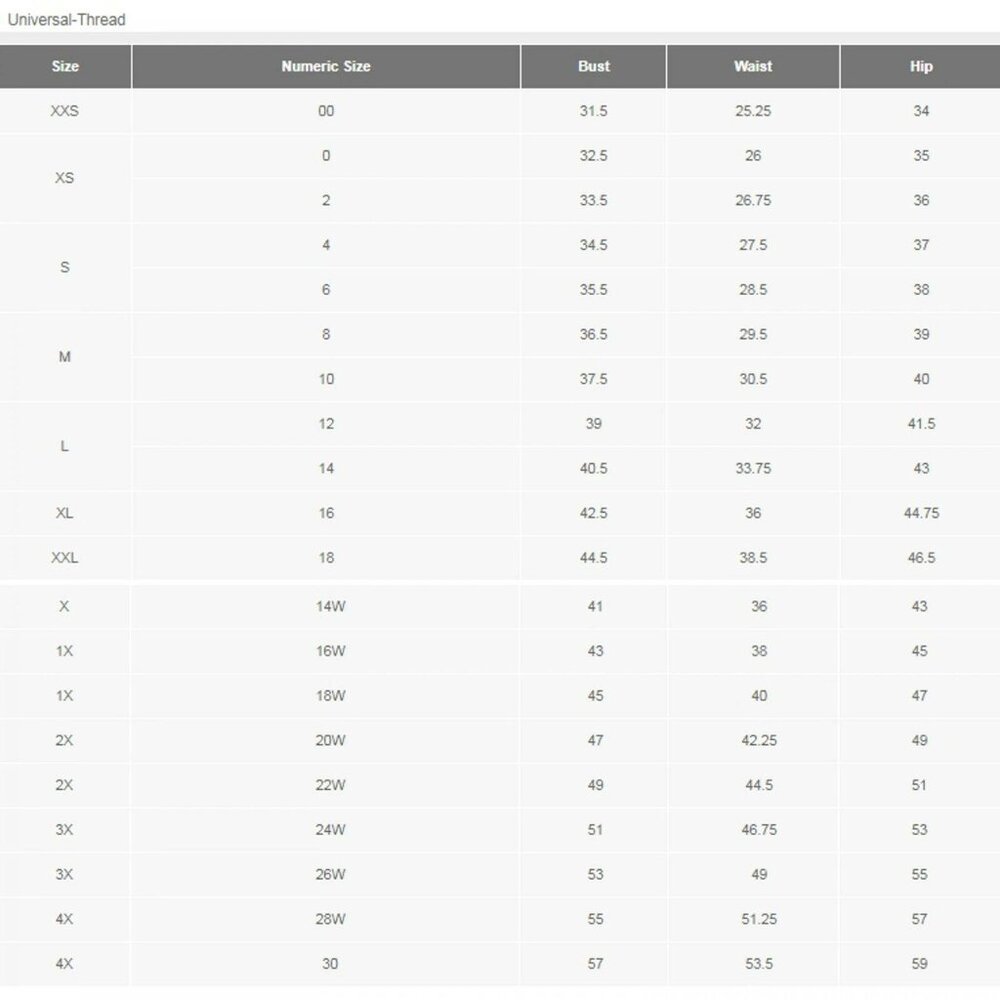Click the 33.75 waist value

click(753, 468)
